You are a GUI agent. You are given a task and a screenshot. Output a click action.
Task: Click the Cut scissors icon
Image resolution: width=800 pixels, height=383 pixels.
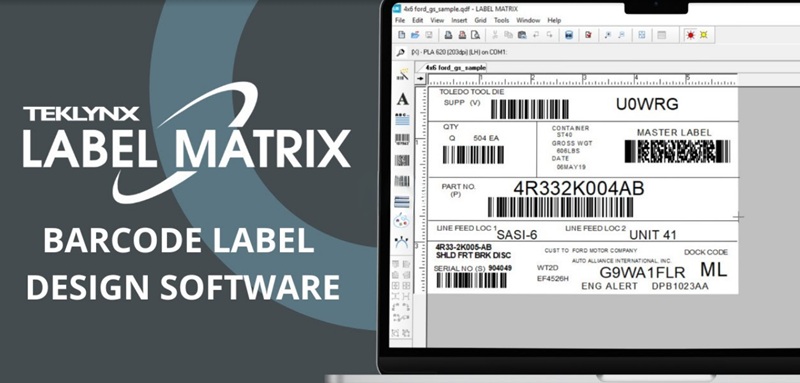coord(494,35)
